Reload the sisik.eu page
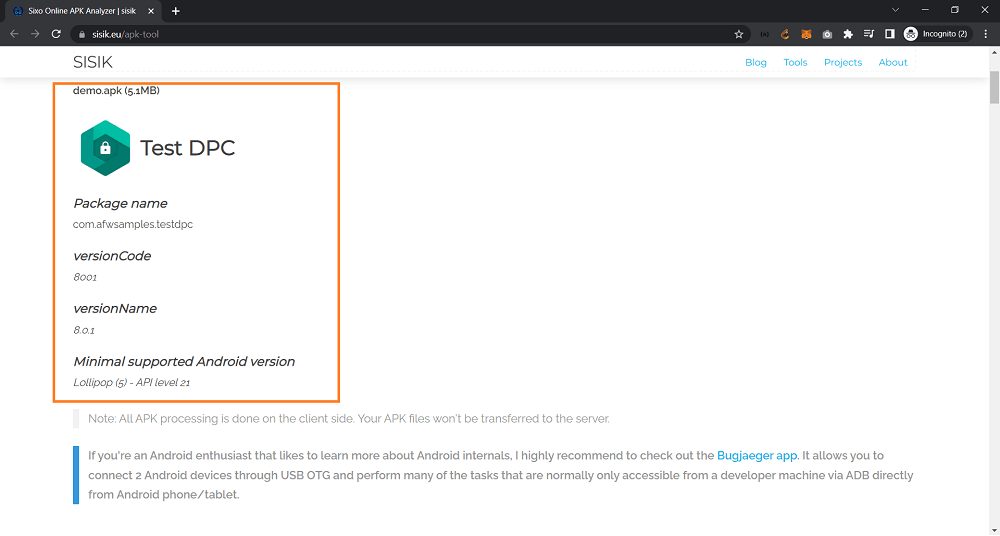 coord(56,34)
